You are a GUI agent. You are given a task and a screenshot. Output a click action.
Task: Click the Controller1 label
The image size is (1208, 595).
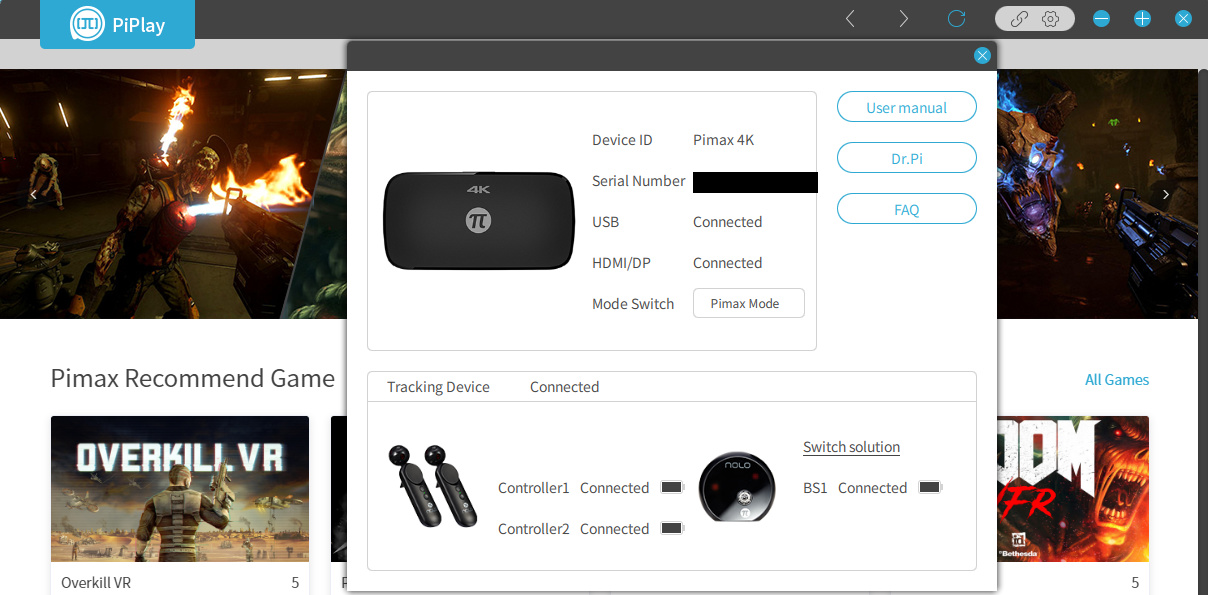click(x=534, y=488)
